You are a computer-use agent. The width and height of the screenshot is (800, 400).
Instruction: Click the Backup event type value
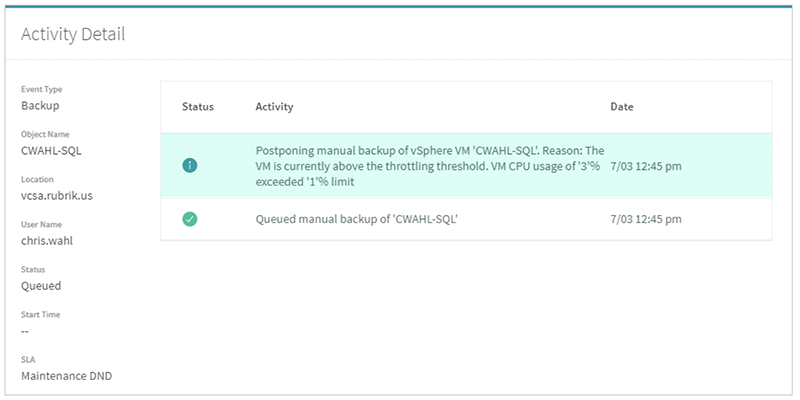[x=40, y=106]
